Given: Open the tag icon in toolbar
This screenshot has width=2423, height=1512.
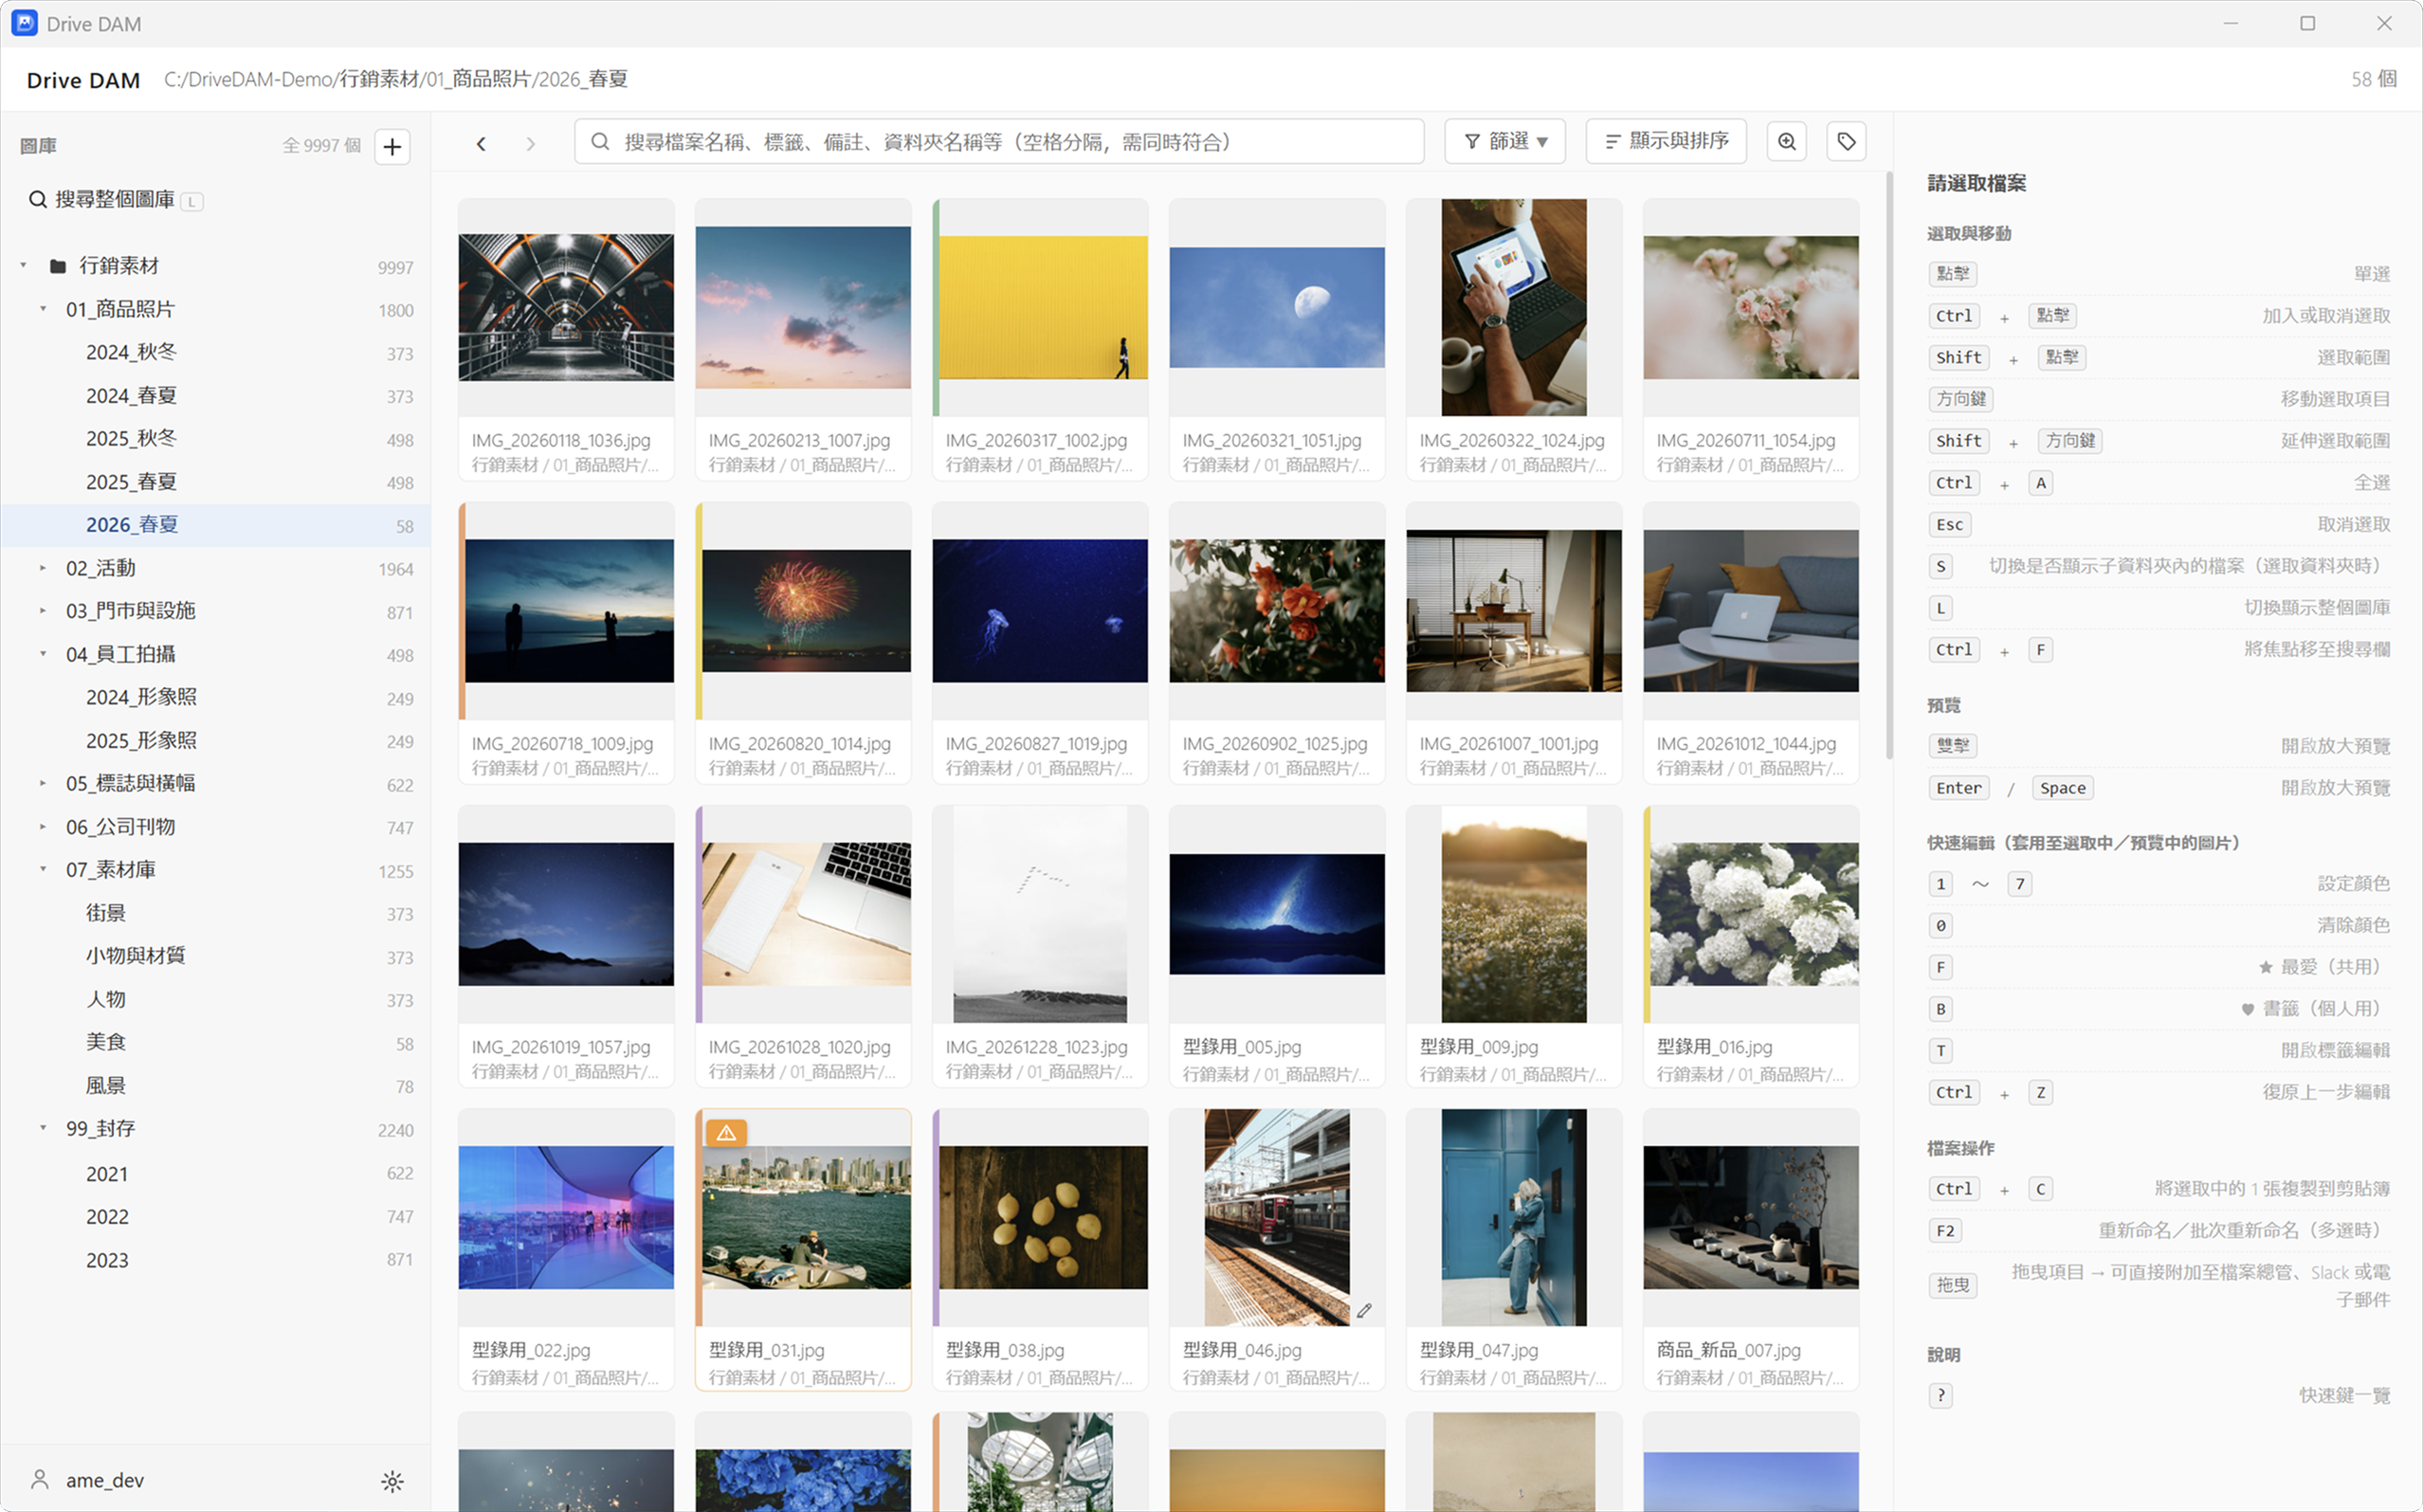Looking at the screenshot, I should (1846, 142).
